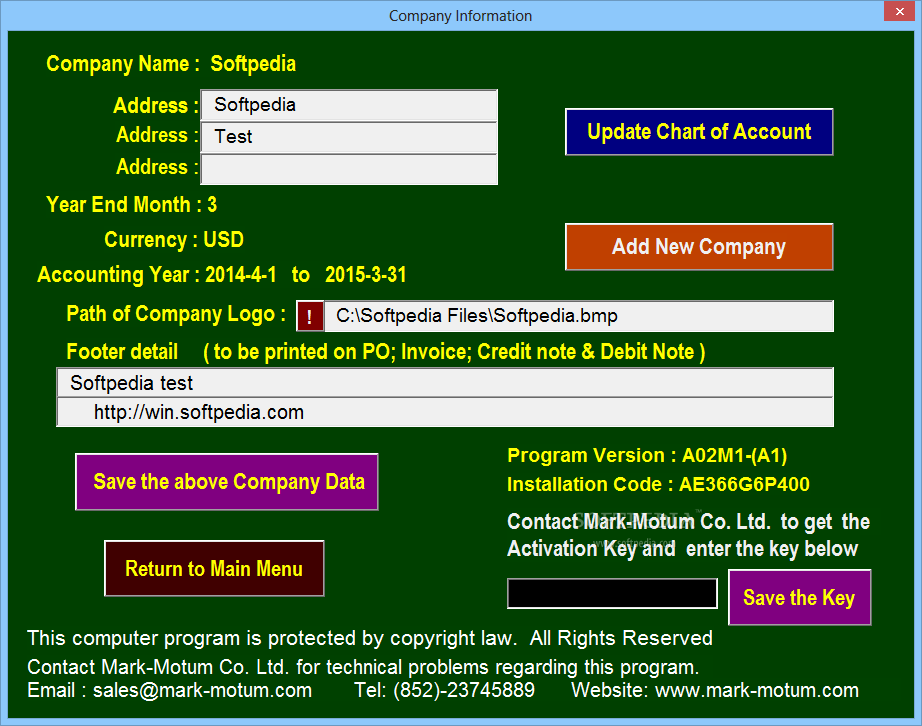
Task: Click Currency : USD text
Action: click(174, 239)
